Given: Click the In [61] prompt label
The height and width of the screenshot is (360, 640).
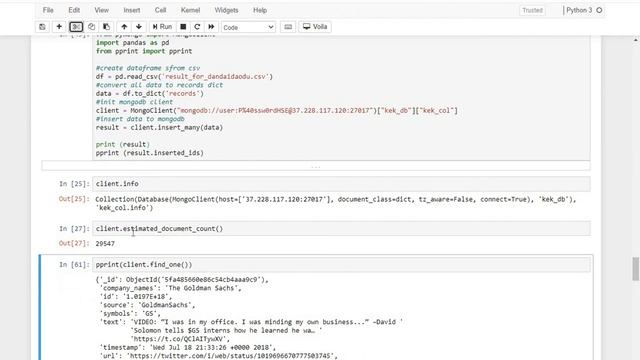Looking at the screenshot, I should pyautogui.click(x=74, y=264).
